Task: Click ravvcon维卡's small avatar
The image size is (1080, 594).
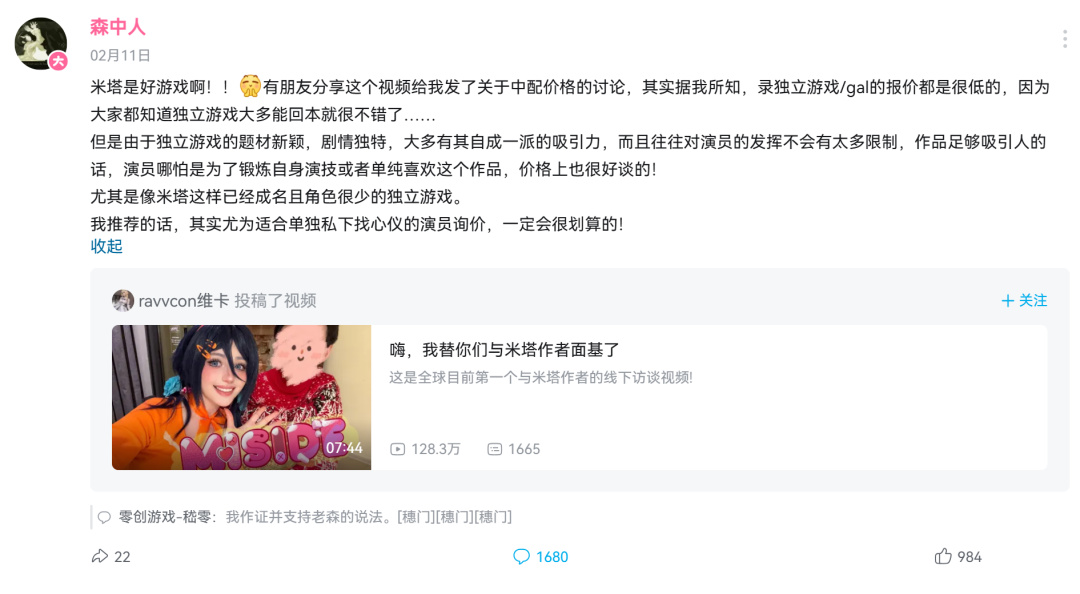Action: click(123, 300)
